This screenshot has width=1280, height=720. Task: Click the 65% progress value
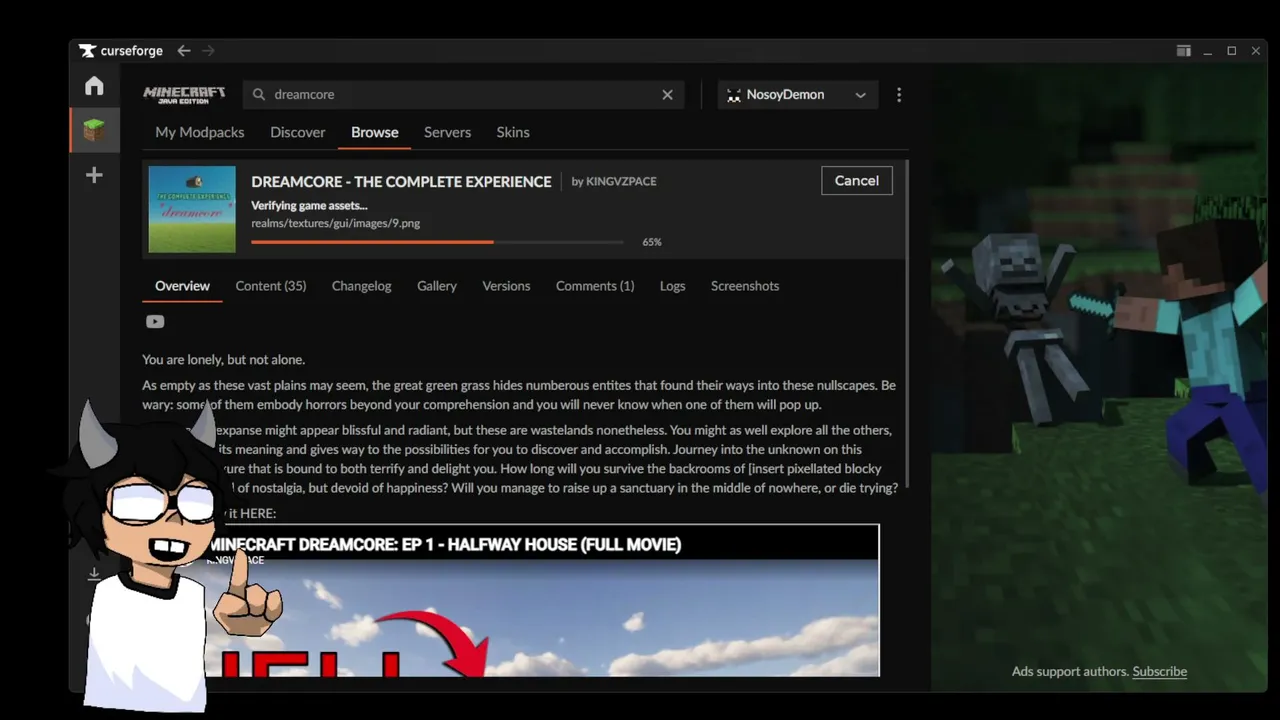[x=652, y=242]
